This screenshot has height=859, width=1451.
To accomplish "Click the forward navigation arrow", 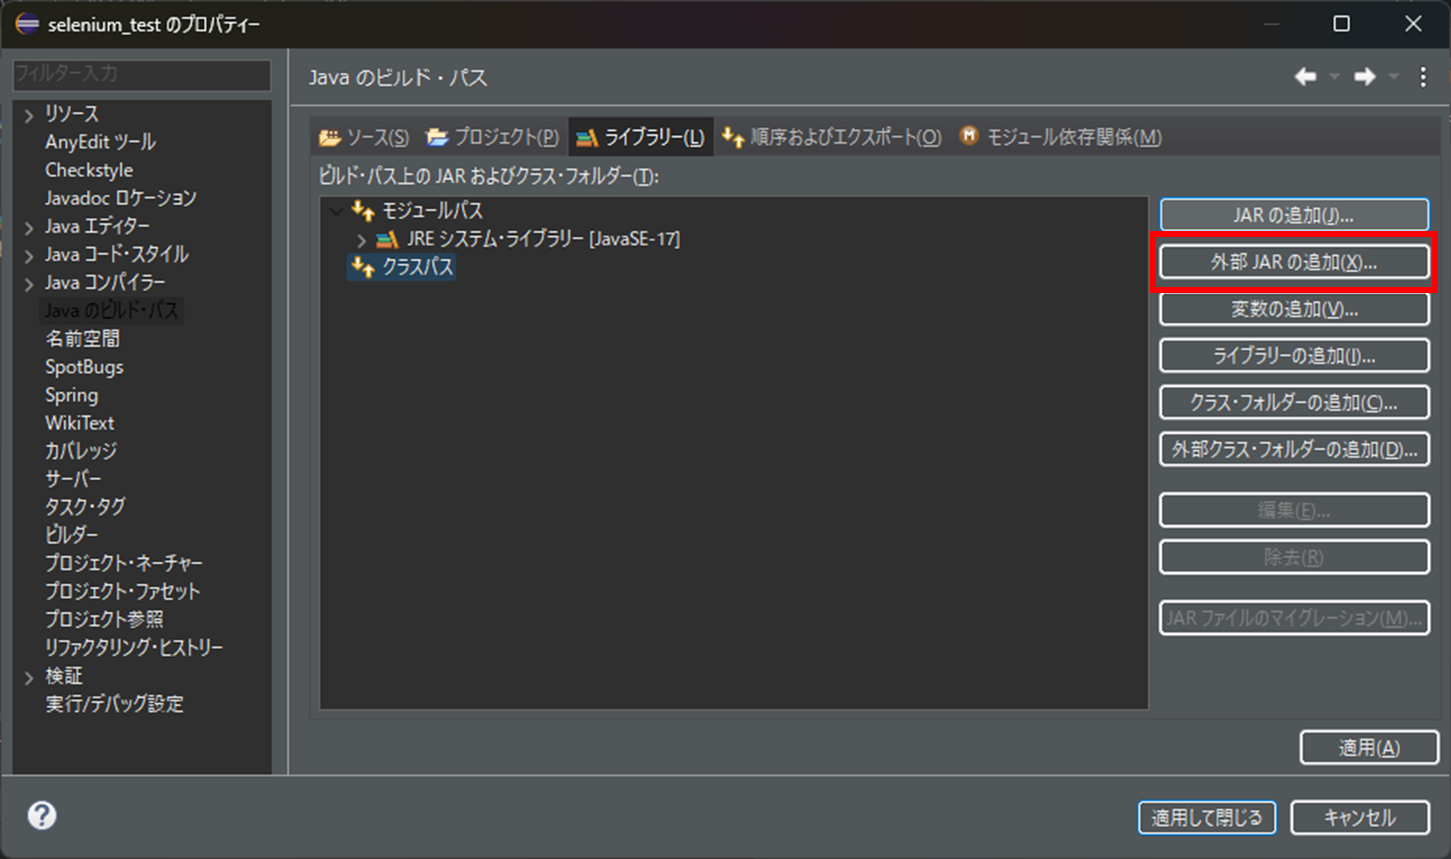I will tap(1366, 76).
